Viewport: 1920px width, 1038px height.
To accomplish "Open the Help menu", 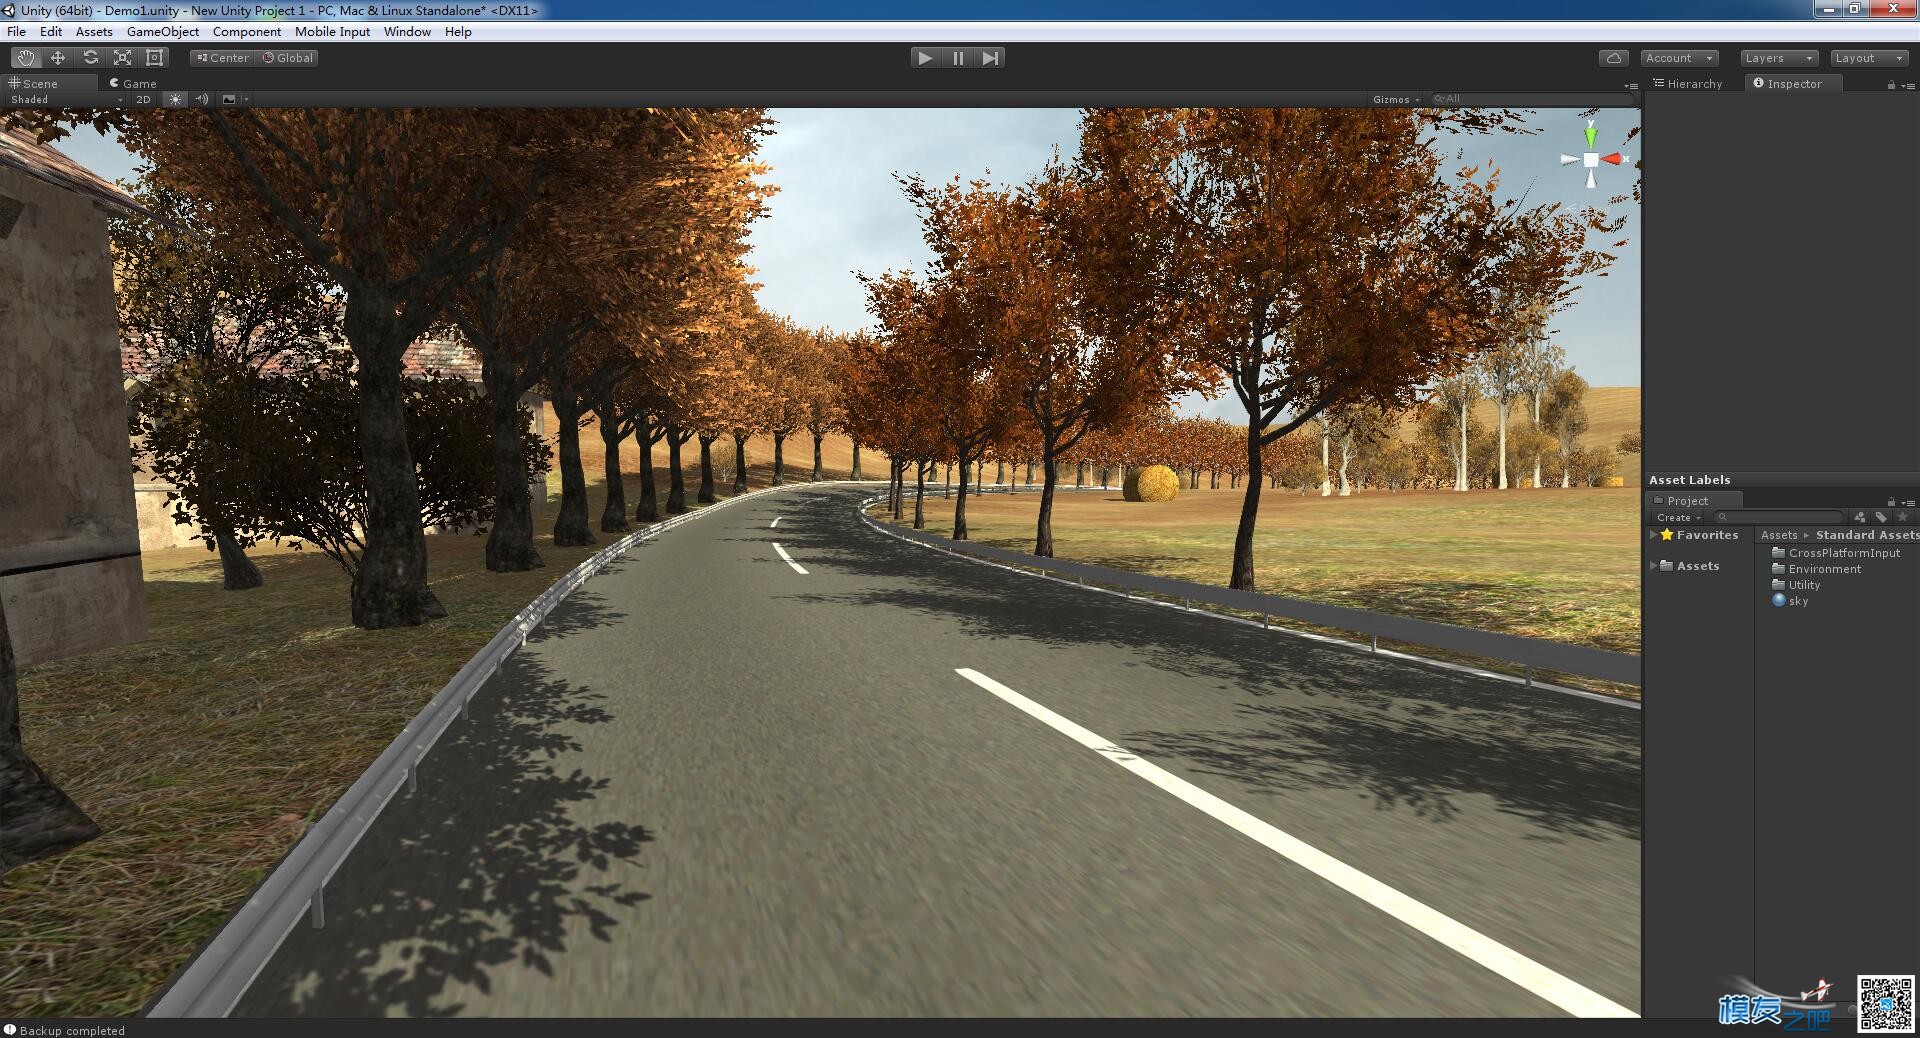I will (x=458, y=32).
